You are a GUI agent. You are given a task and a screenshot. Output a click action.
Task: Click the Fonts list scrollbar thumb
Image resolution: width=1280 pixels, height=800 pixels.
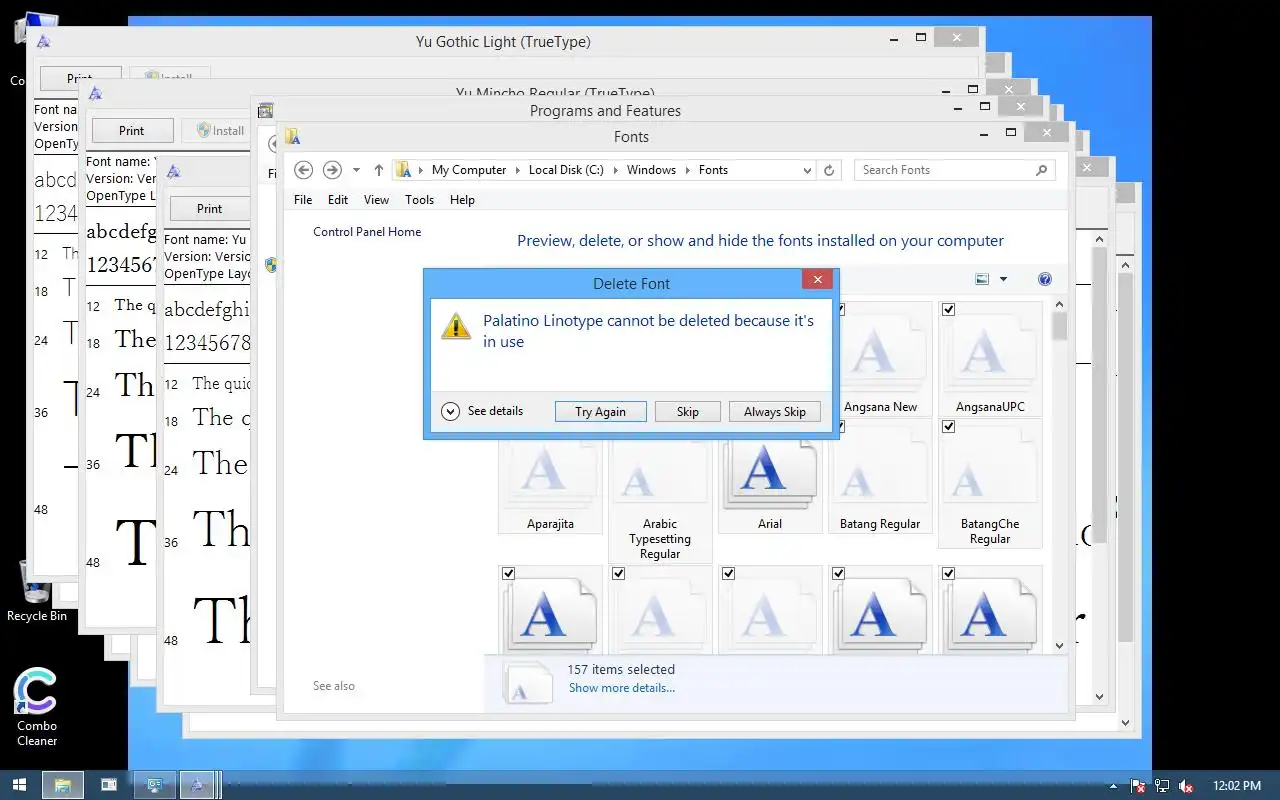[1059, 326]
